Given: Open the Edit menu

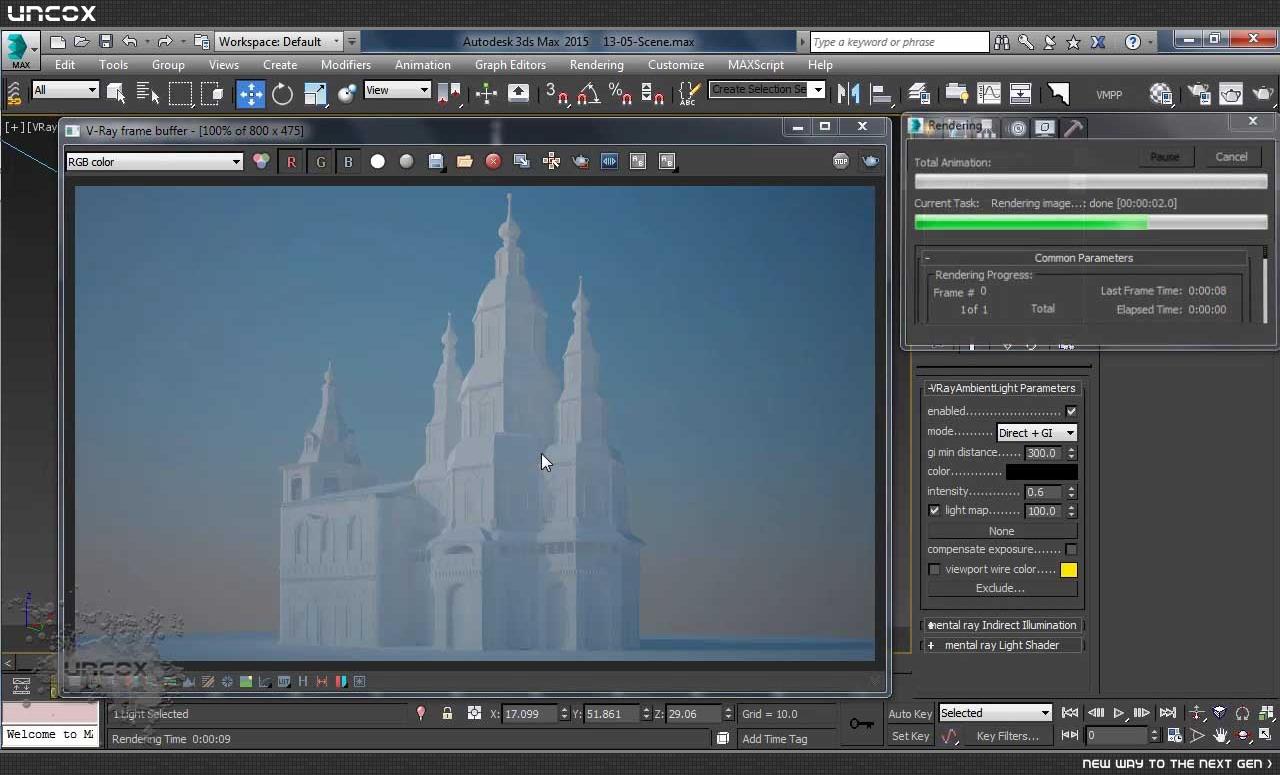Looking at the screenshot, I should 65,64.
